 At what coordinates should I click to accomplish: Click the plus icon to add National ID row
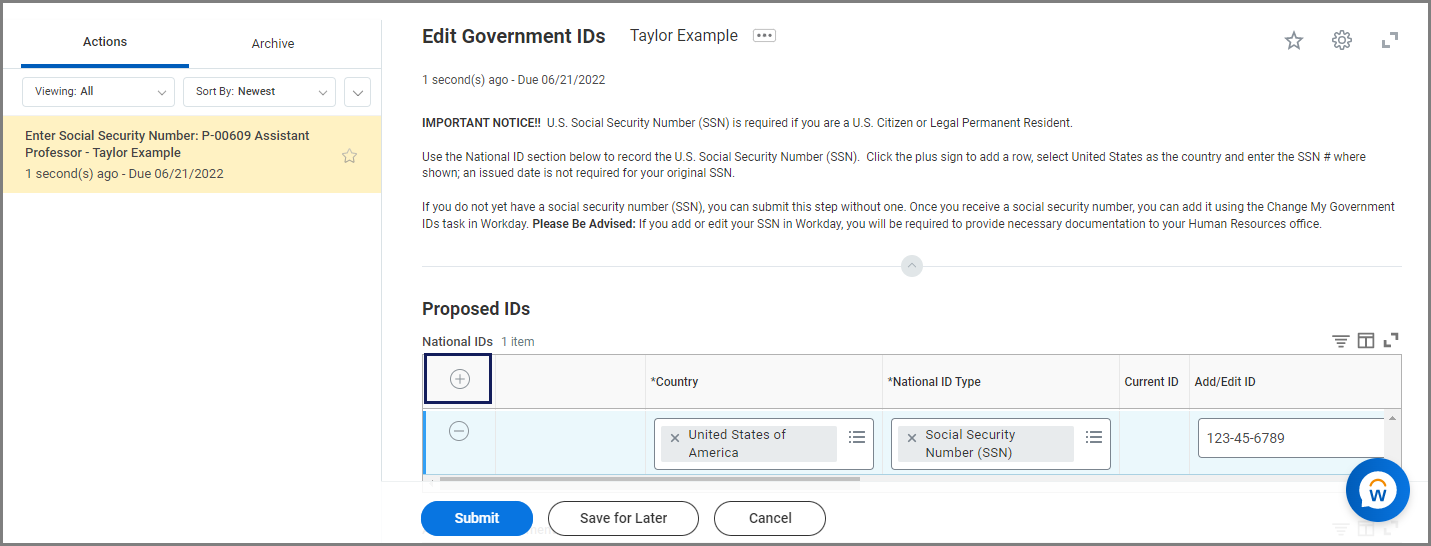pos(459,379)
